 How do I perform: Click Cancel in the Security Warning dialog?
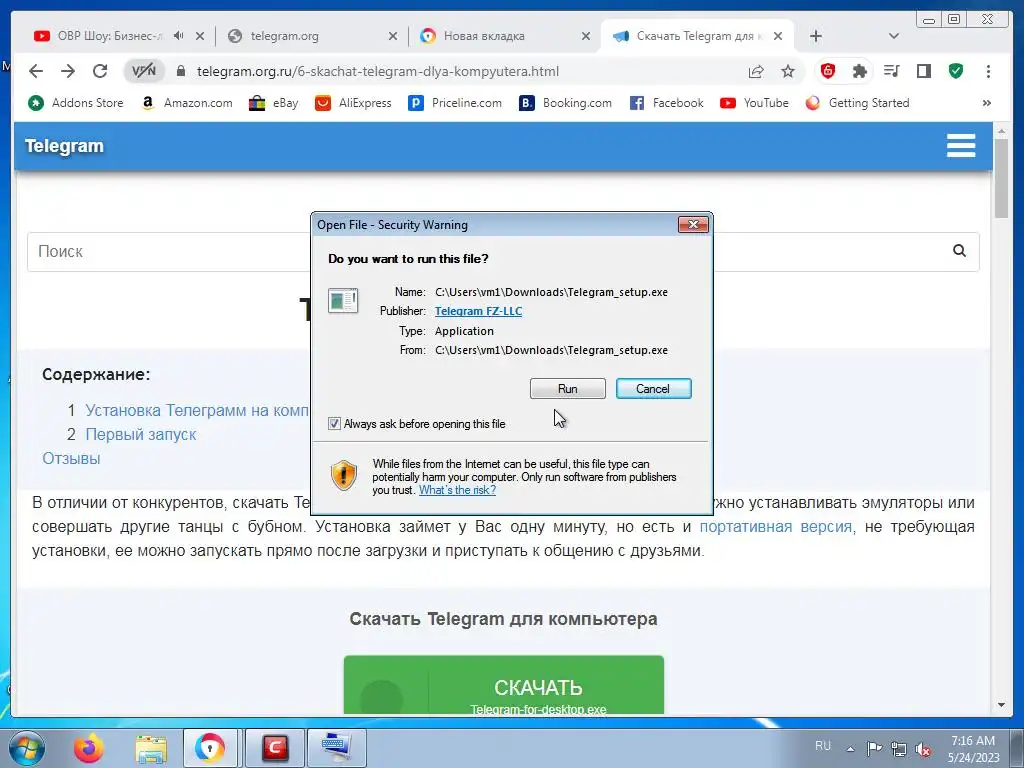click(653, 389)
